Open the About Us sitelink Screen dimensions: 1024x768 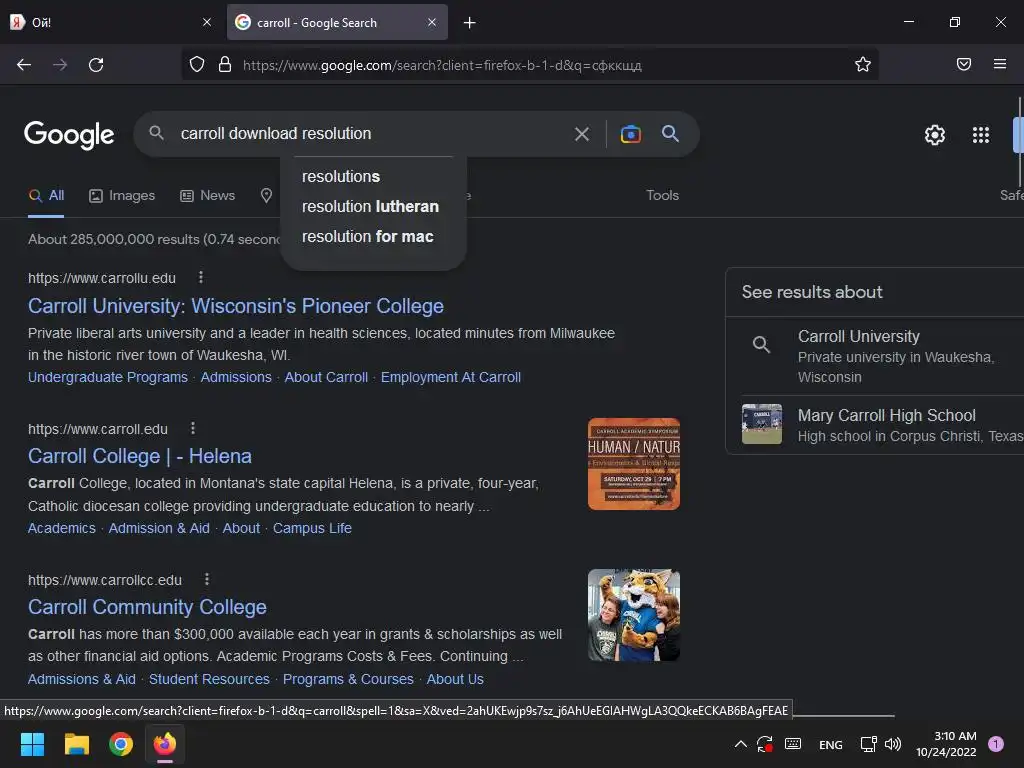[455, 679]
